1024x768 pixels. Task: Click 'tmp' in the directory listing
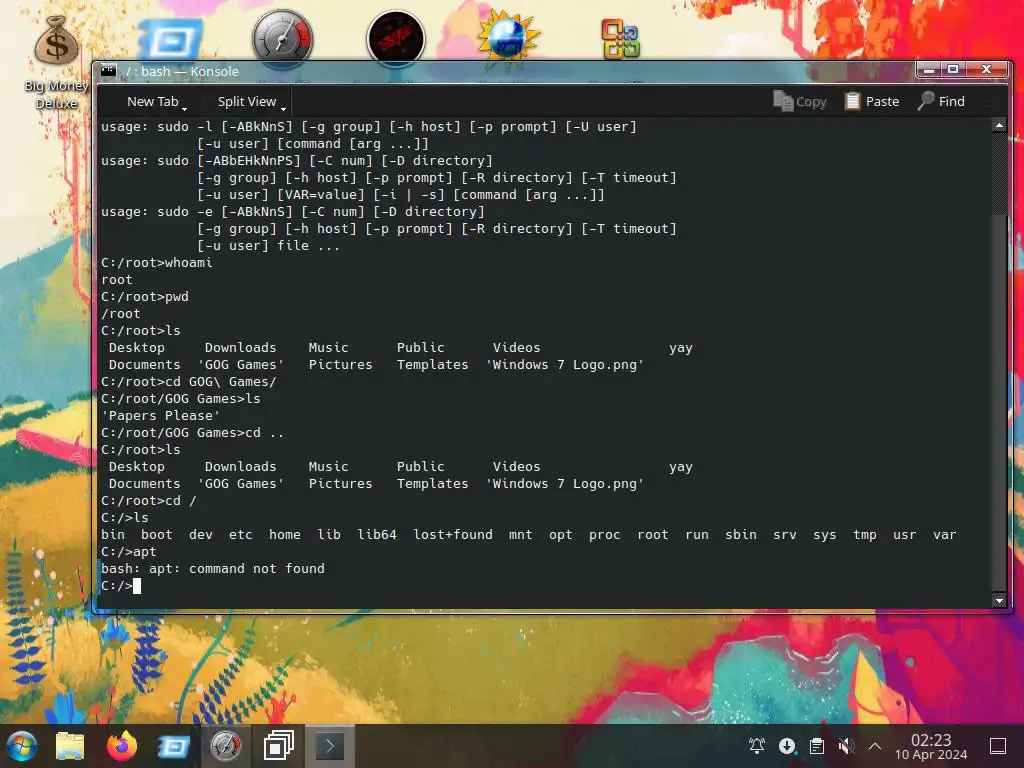point(865,535)
